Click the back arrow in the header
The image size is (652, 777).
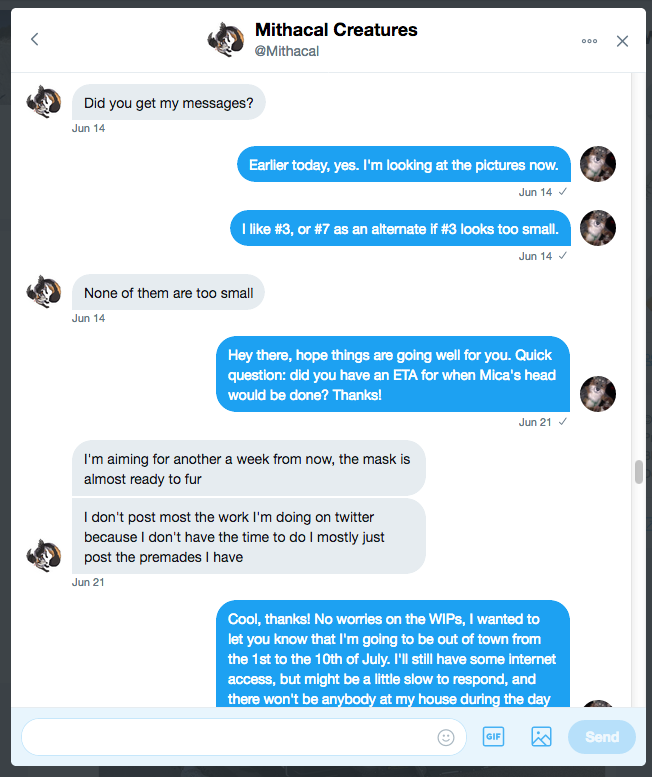[34, 40]
